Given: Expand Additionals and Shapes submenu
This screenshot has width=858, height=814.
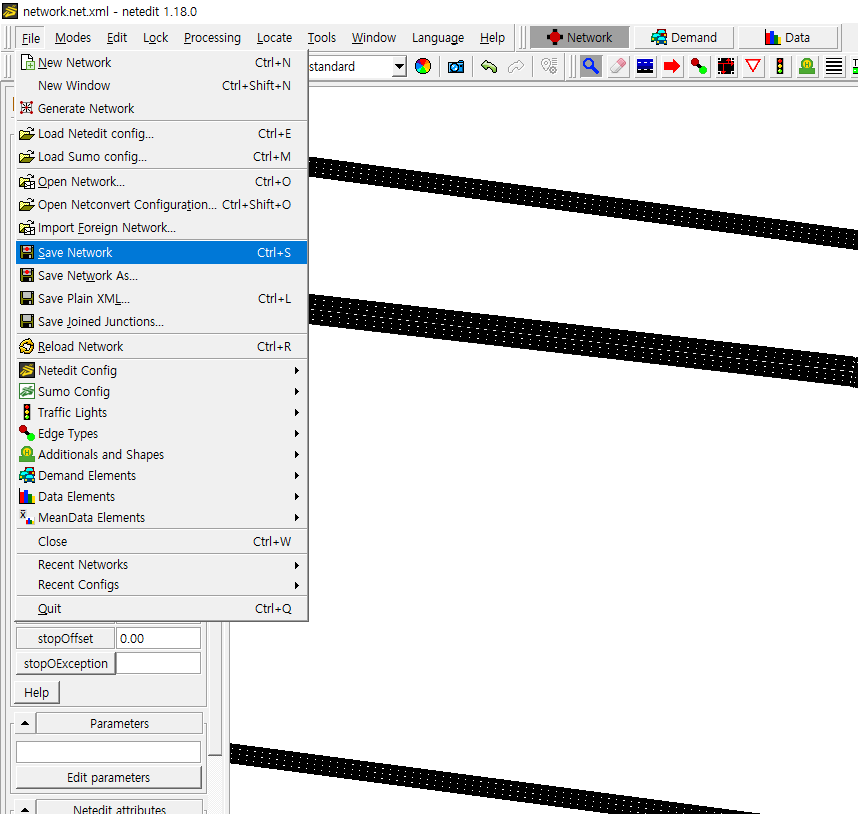Looking at the screenshot, I should (162, 455).
